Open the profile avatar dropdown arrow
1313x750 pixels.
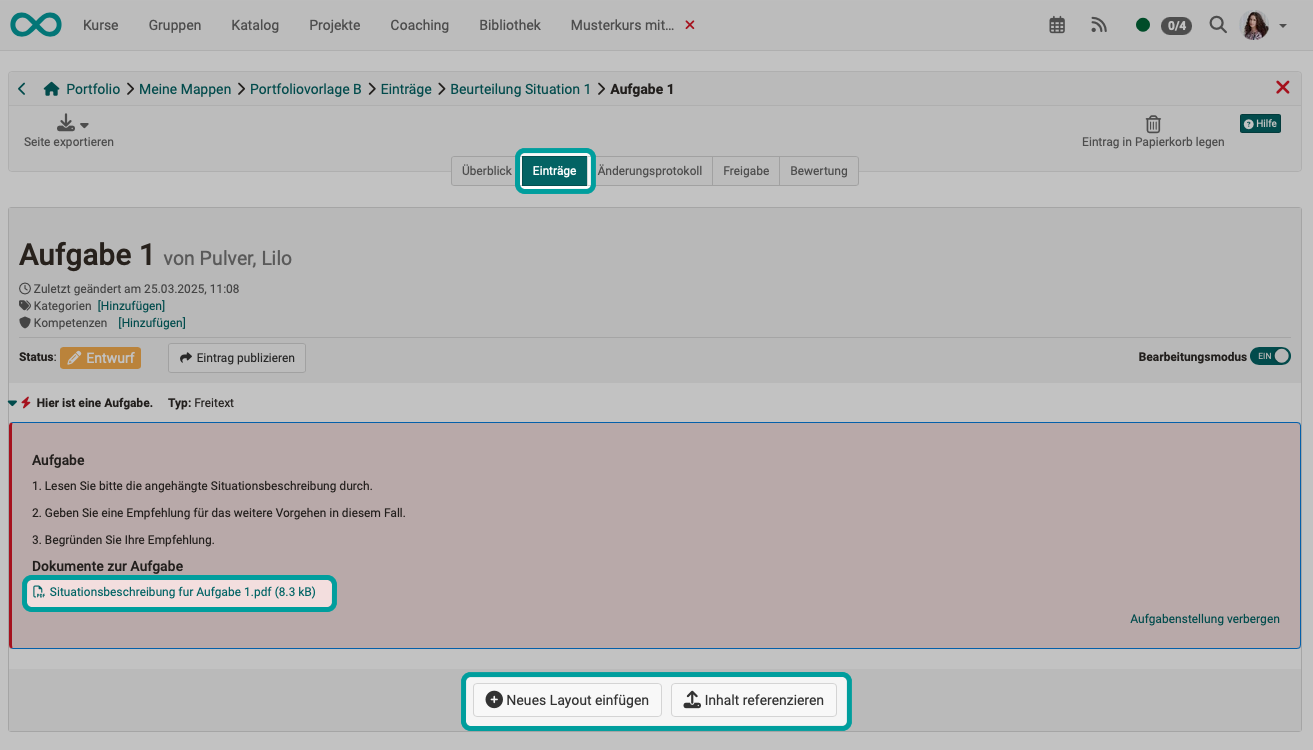(1281, 24)
